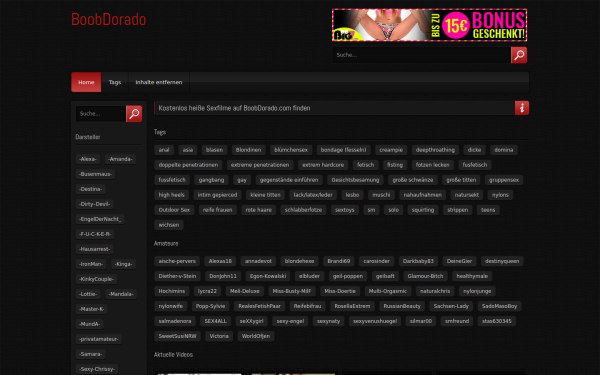Open the blondehexe amateur link
The width and height of the screenshot is (600, 375).
(x=300, y=261)
